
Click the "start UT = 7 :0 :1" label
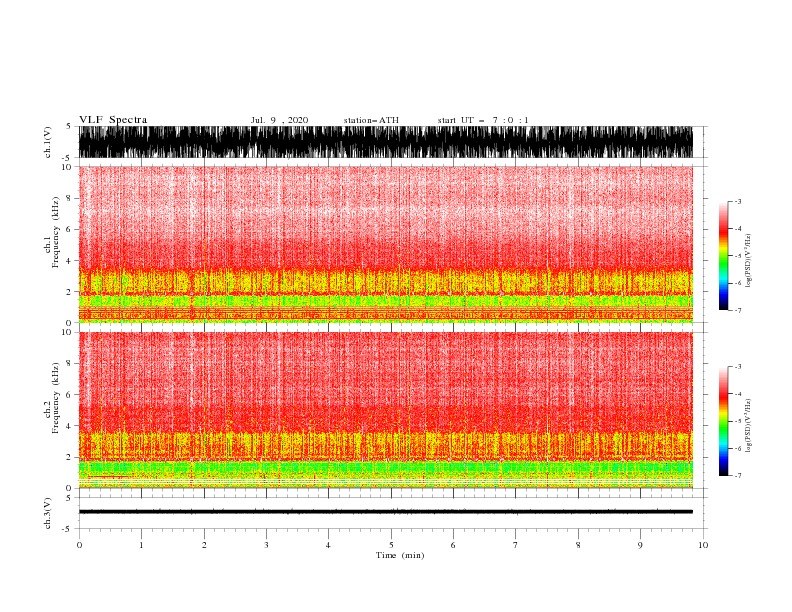click(483, 120)
